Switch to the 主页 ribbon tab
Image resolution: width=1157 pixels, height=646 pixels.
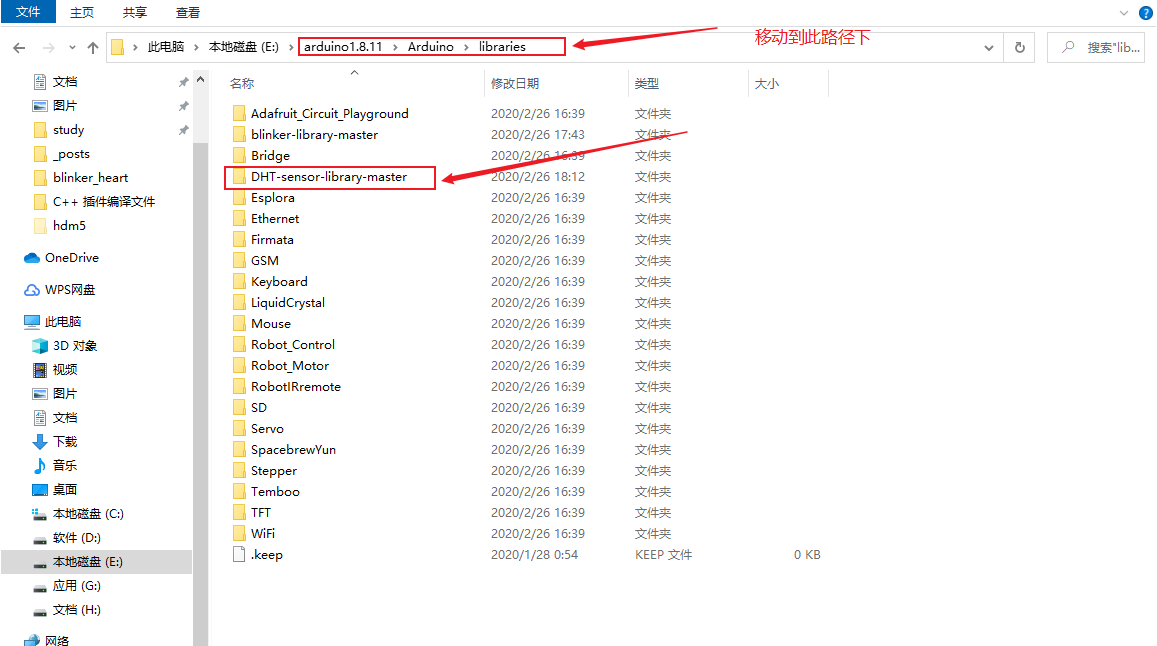point(82,13)
